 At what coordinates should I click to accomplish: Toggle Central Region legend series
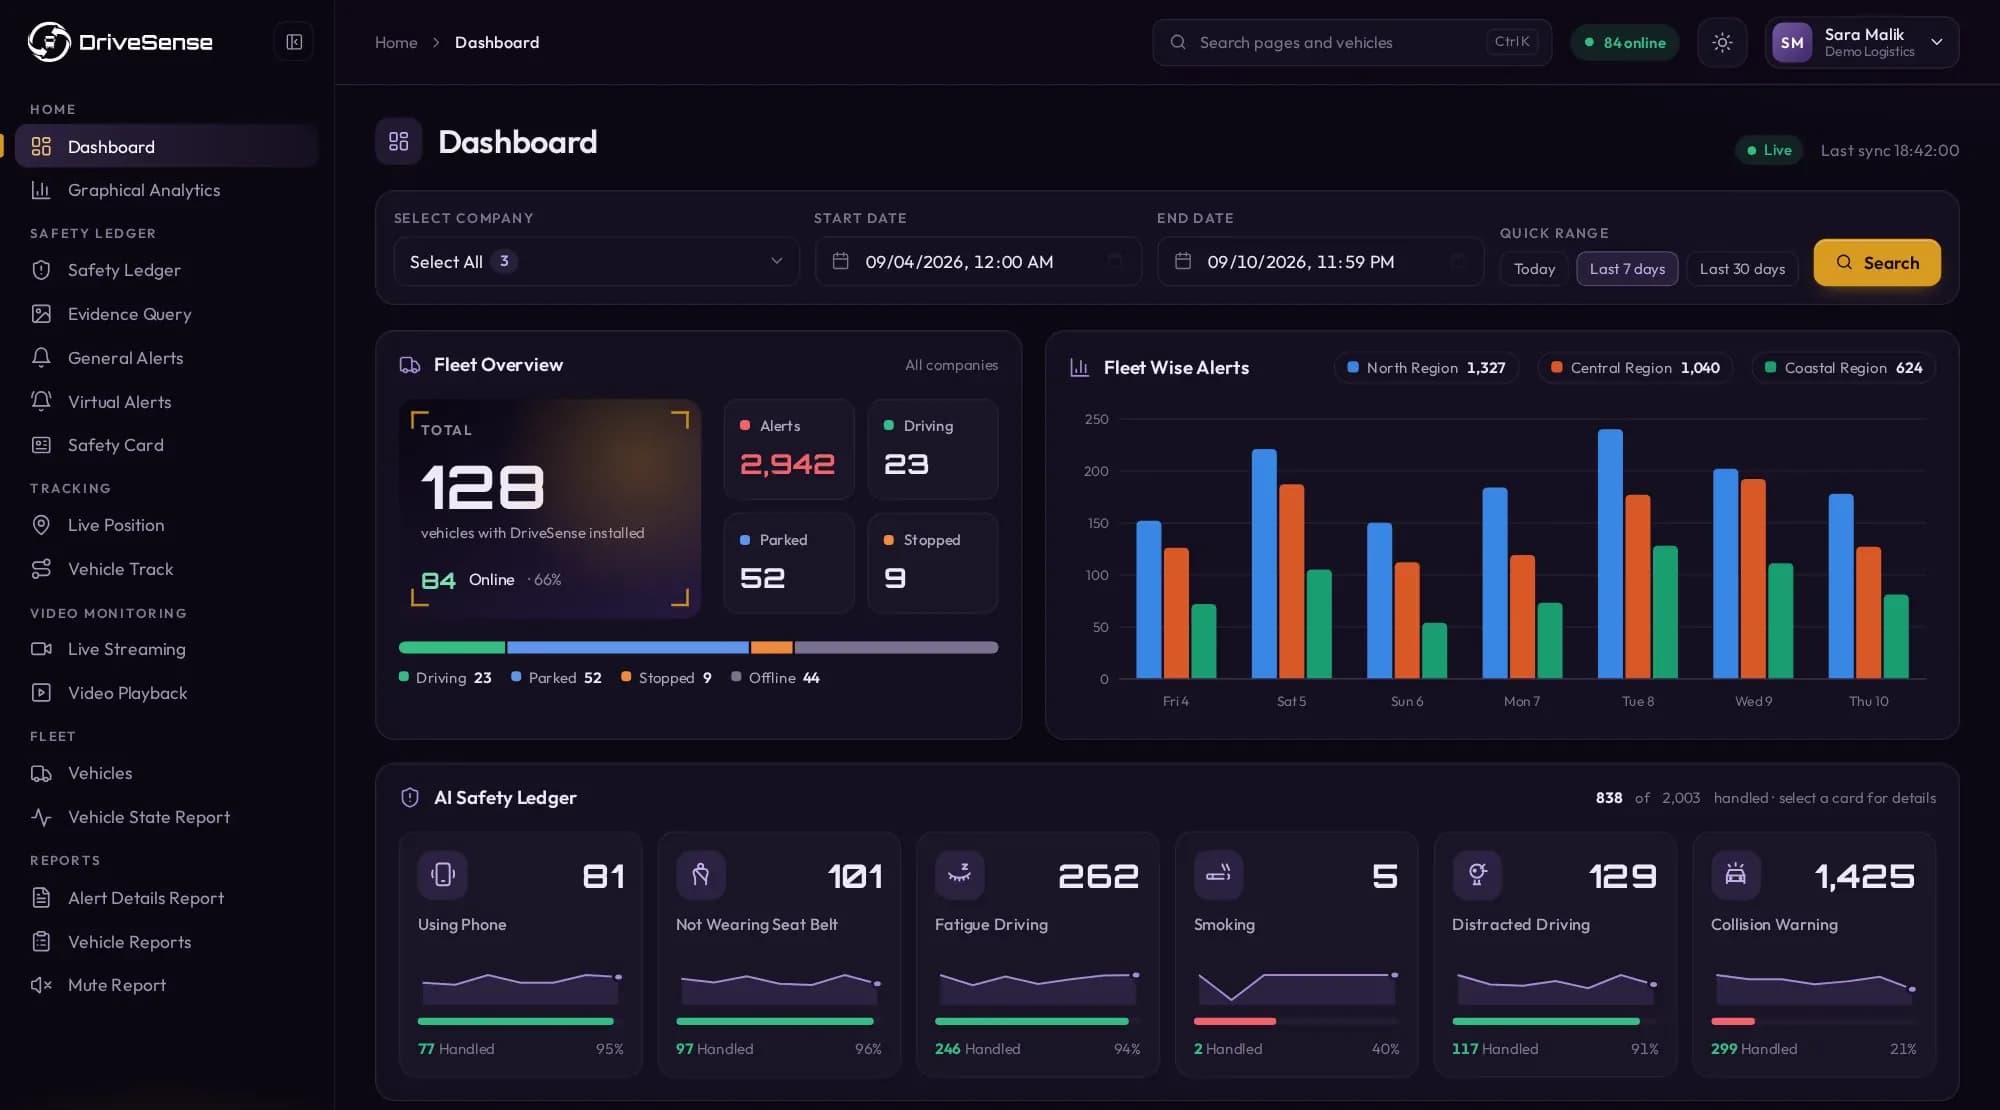1635,368
